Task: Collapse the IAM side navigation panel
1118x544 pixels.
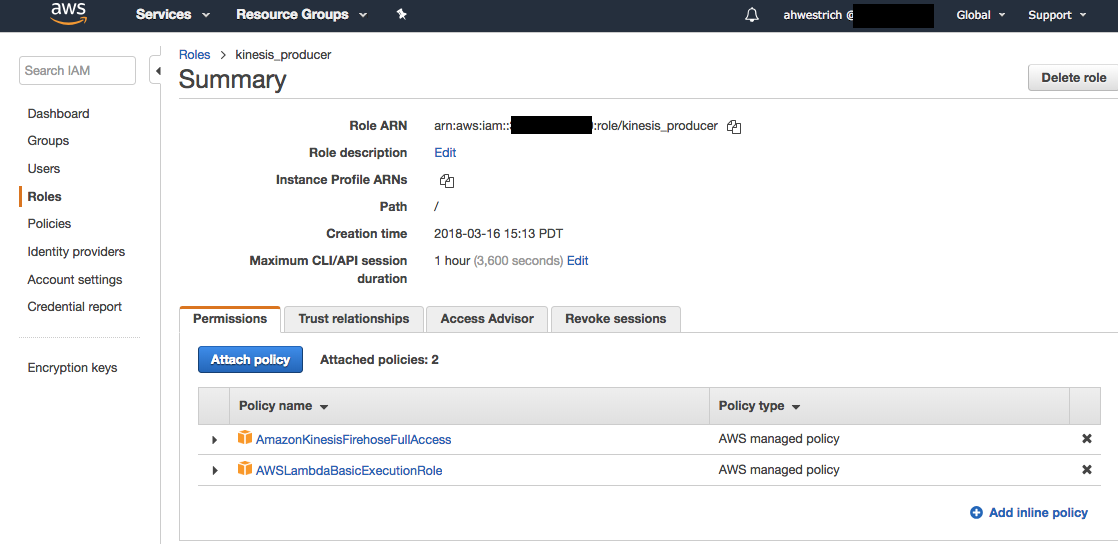Action: 157,71
